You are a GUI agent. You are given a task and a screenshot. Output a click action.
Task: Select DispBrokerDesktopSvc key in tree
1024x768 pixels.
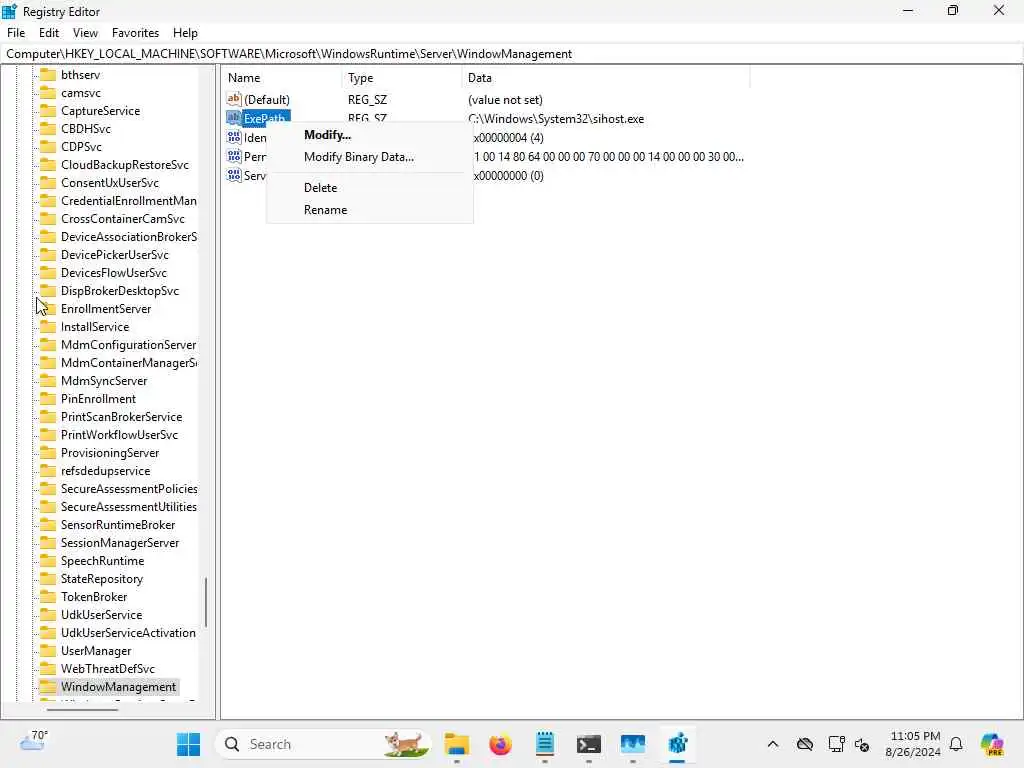tap(120, 291)
